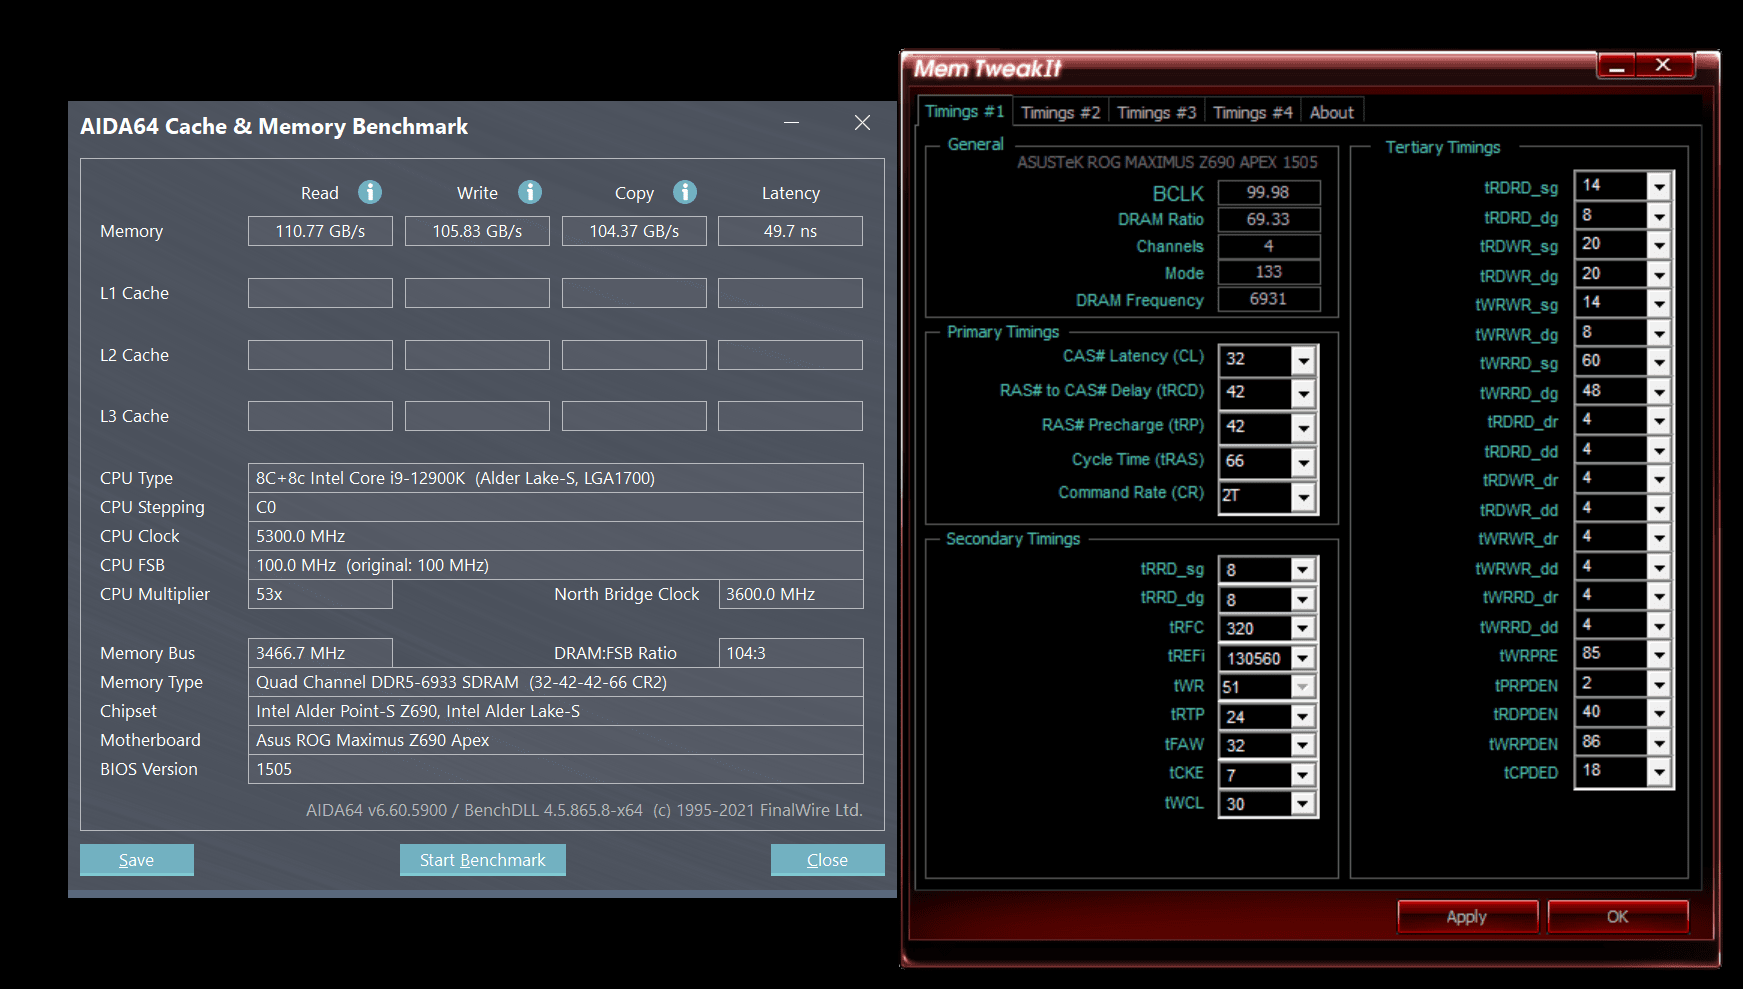Open the tRDRD_sg dropdown
Image resolution: width=1743 pixels, height=989 pixels.
pyautogui.click(x=1659, y=186)
